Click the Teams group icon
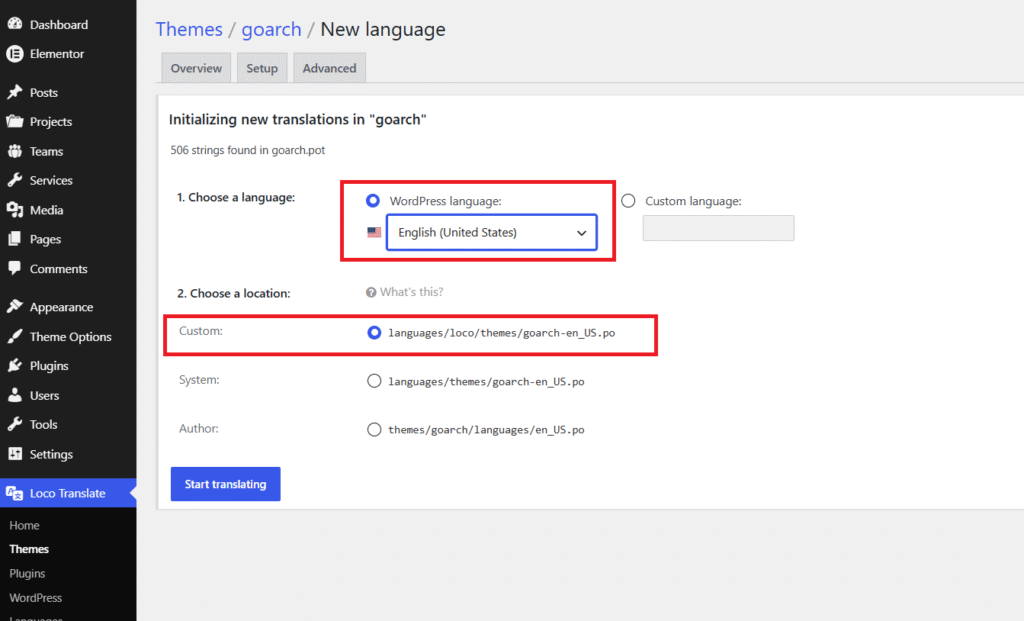Viewport: 1024px width, 621px height. [x=14, y=151]
